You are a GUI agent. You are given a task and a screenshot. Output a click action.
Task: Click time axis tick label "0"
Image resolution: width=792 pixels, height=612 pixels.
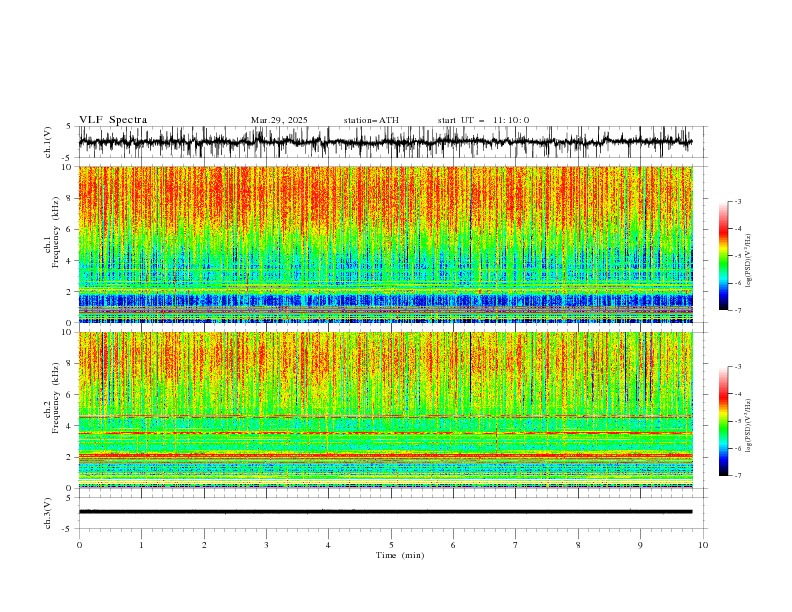[x=79, y=545]
